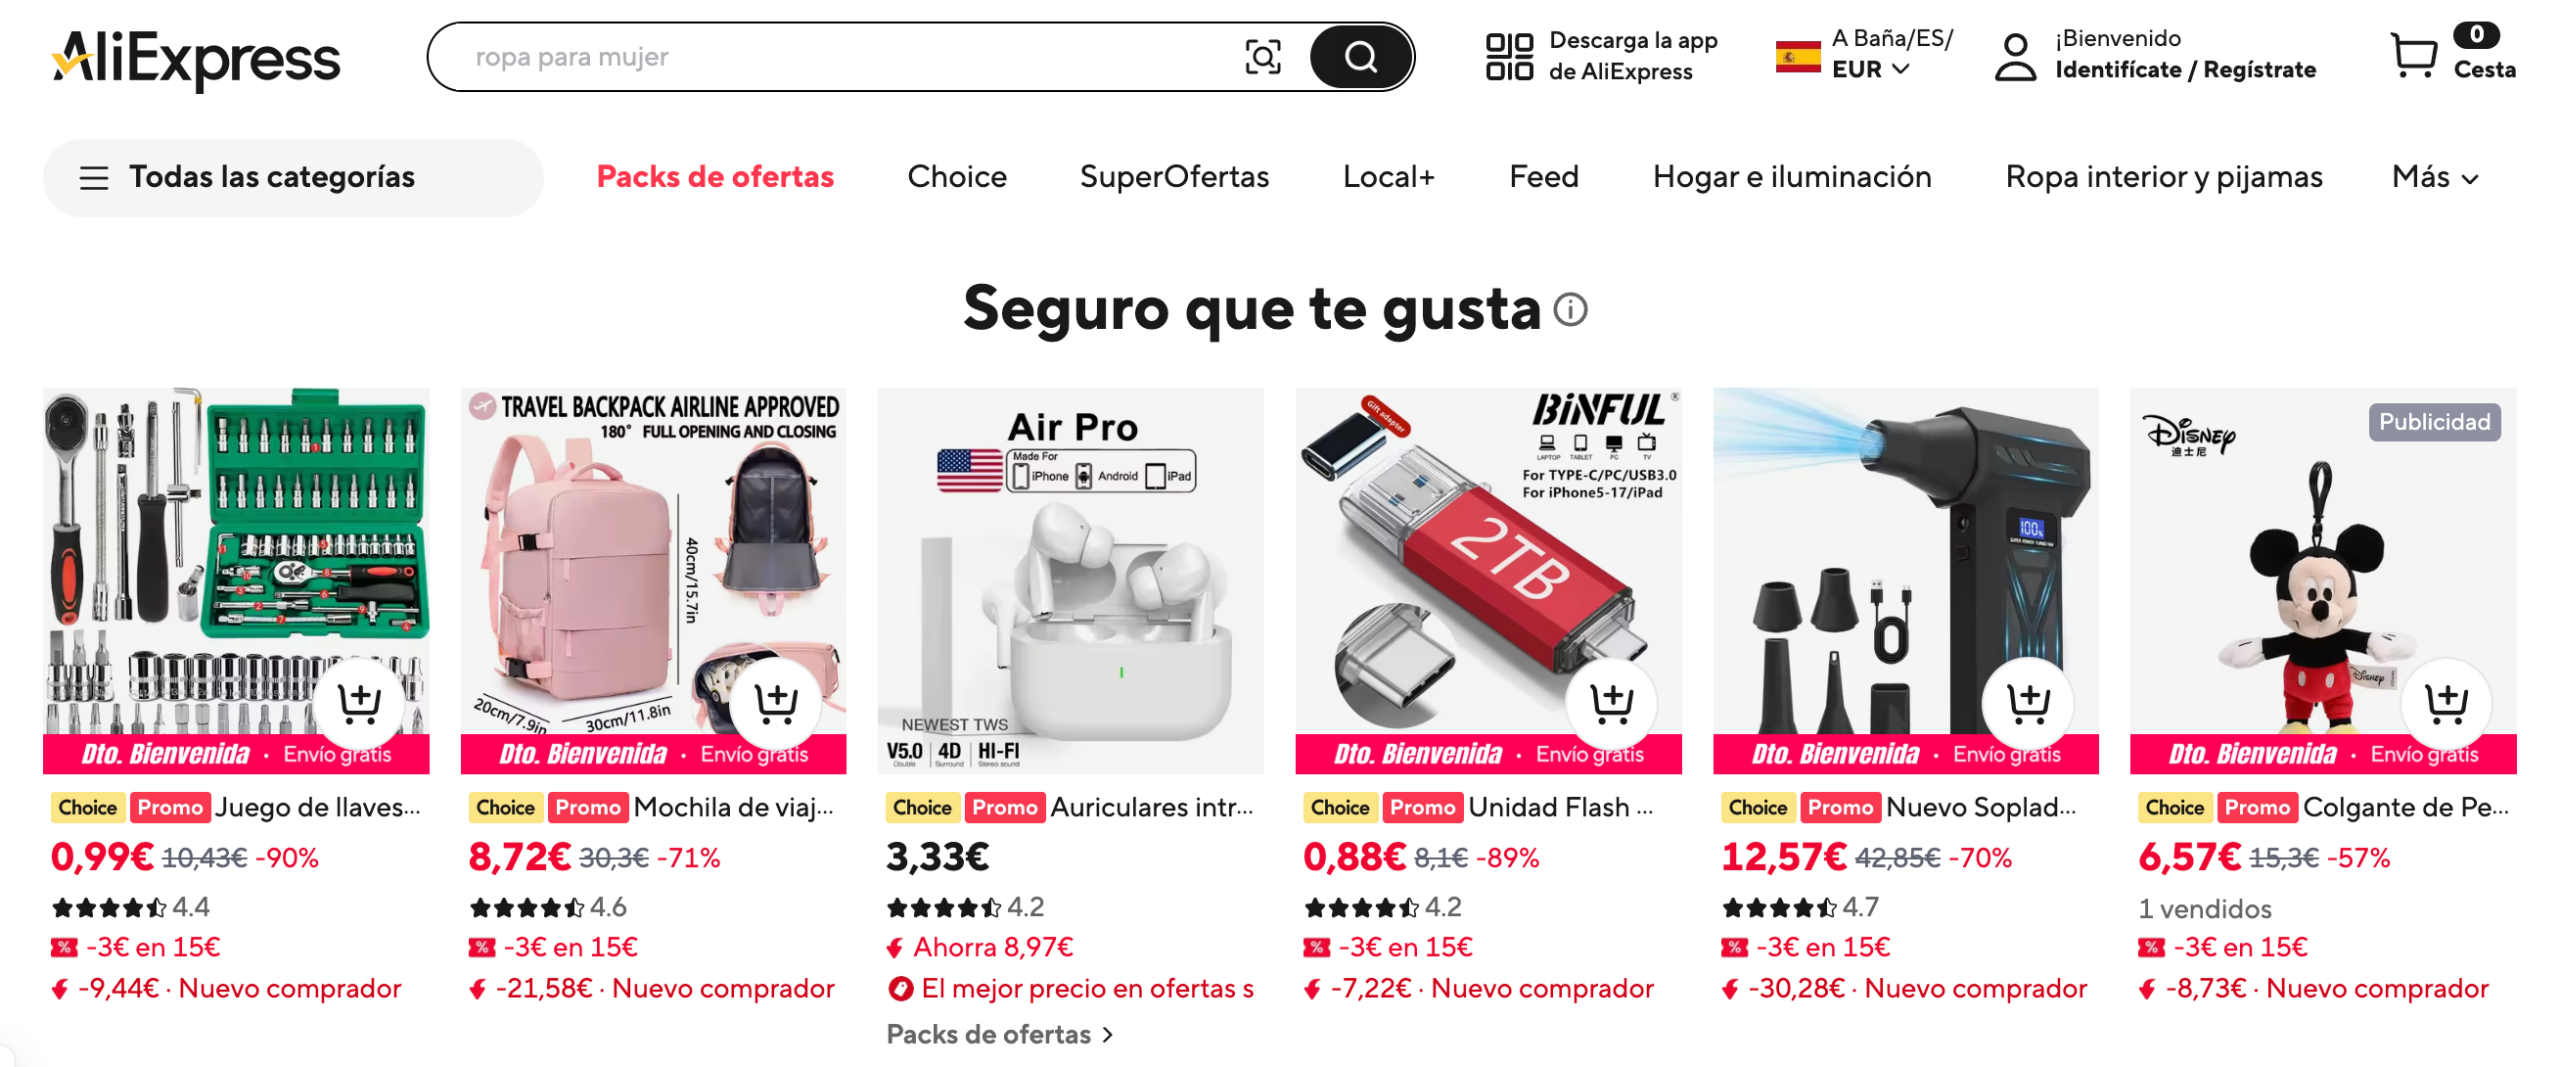The image size is (2560, 1067).
Task: Open the Air Pro earbuds product thumbnail
Action: pyautogui.click(x=1070, y=580)
